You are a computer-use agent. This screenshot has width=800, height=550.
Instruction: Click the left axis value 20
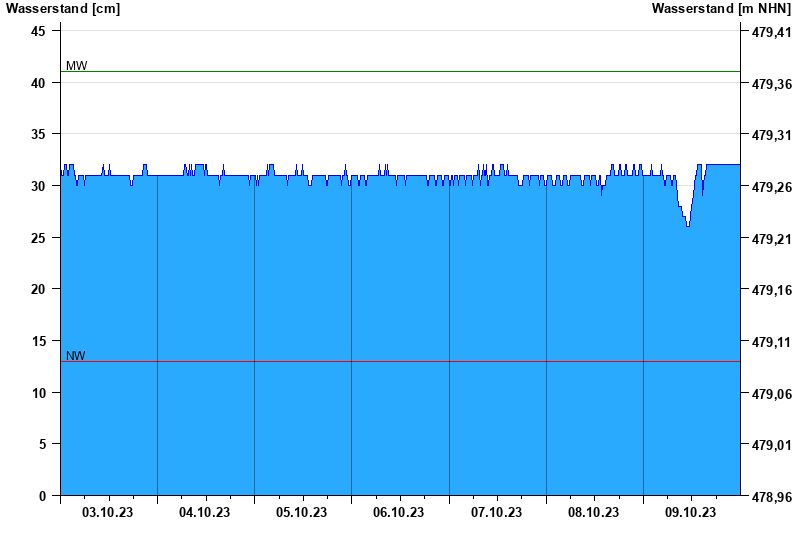(x=38, y=289)
